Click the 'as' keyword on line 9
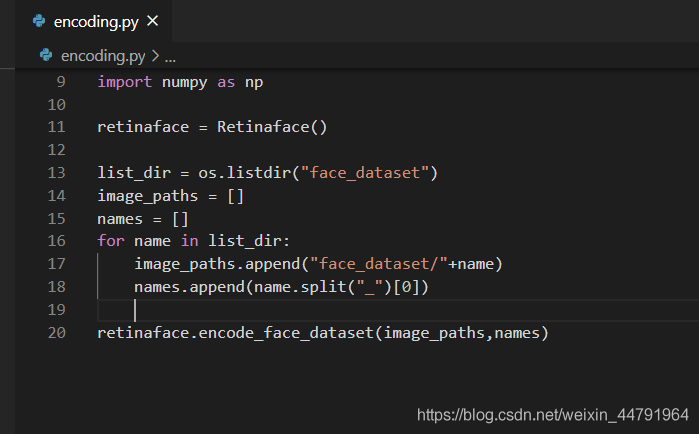The image size is (699, 434). point(226,82)
